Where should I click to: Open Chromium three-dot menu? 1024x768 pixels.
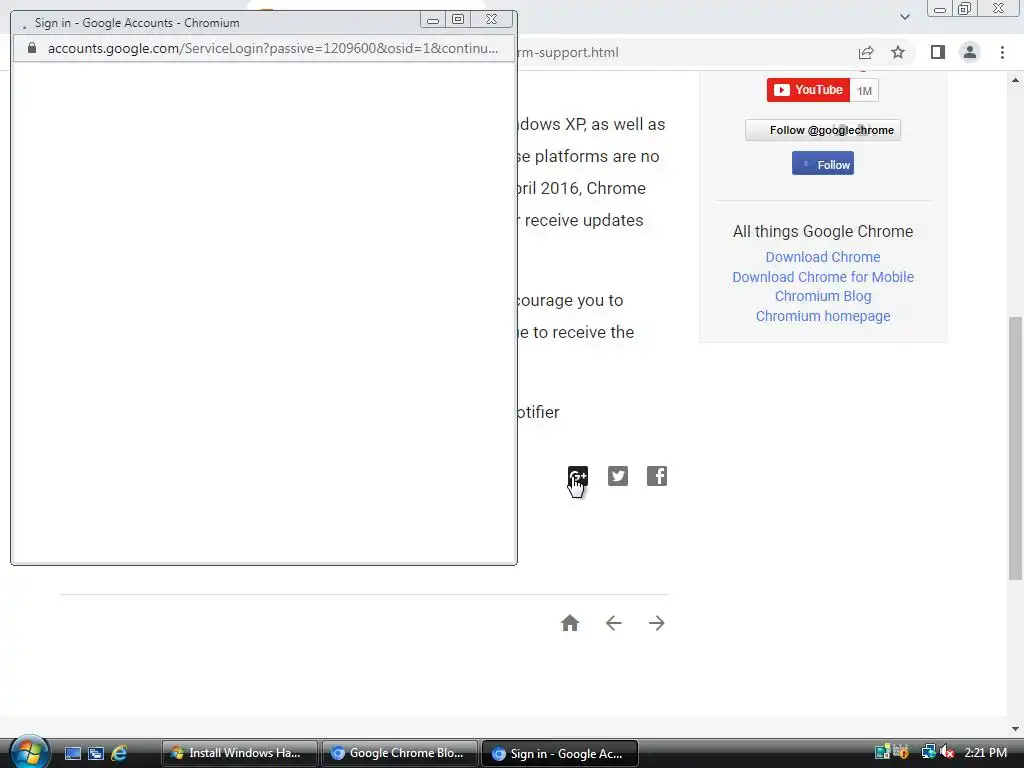1002,52
